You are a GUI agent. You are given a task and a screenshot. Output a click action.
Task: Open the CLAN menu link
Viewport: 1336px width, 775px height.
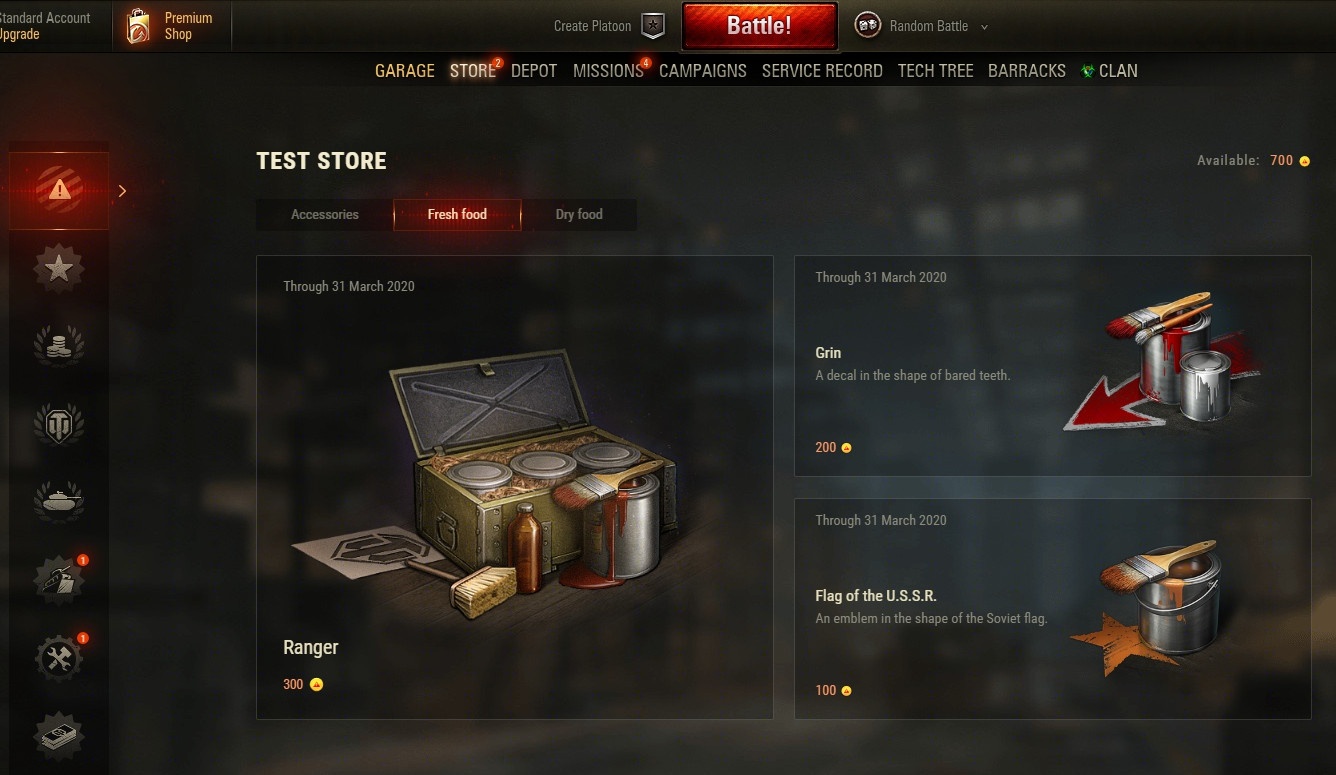[x=1109, y=71]
